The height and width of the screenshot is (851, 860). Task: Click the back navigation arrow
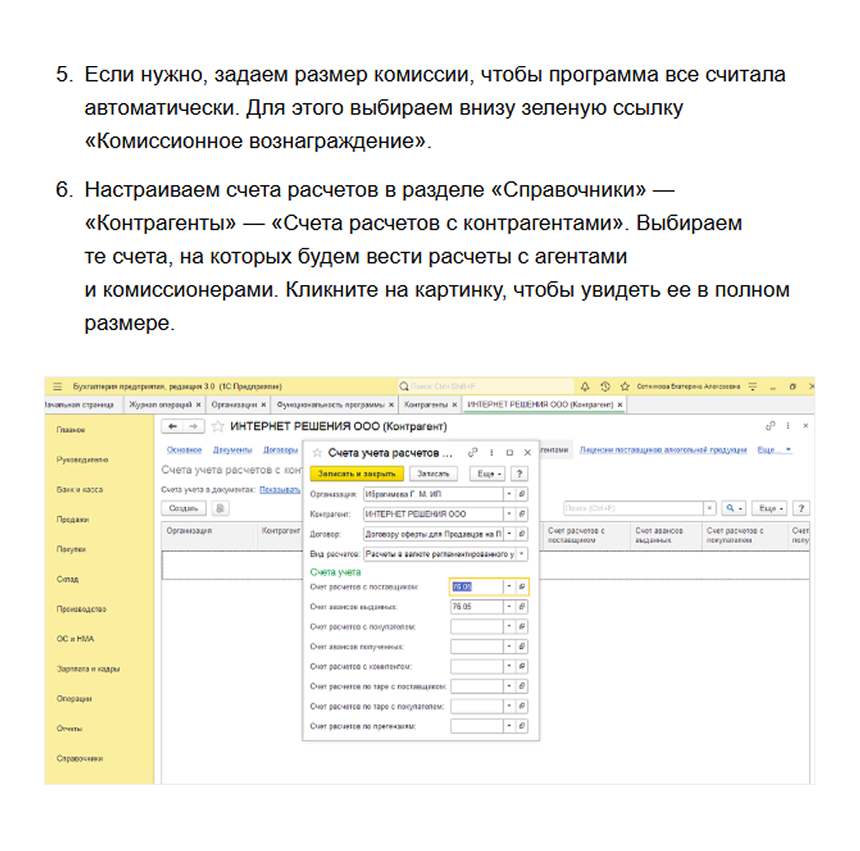(x=173, y=426)
